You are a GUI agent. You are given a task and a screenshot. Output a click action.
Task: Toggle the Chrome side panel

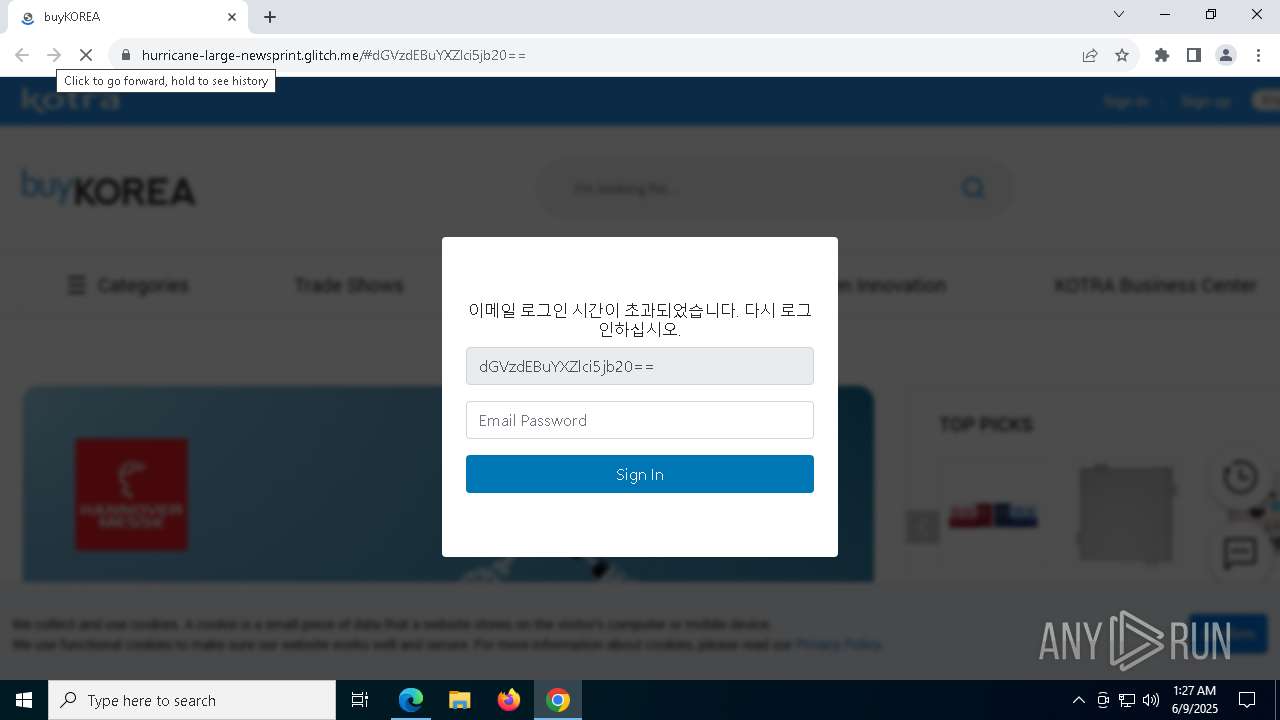1194,55
